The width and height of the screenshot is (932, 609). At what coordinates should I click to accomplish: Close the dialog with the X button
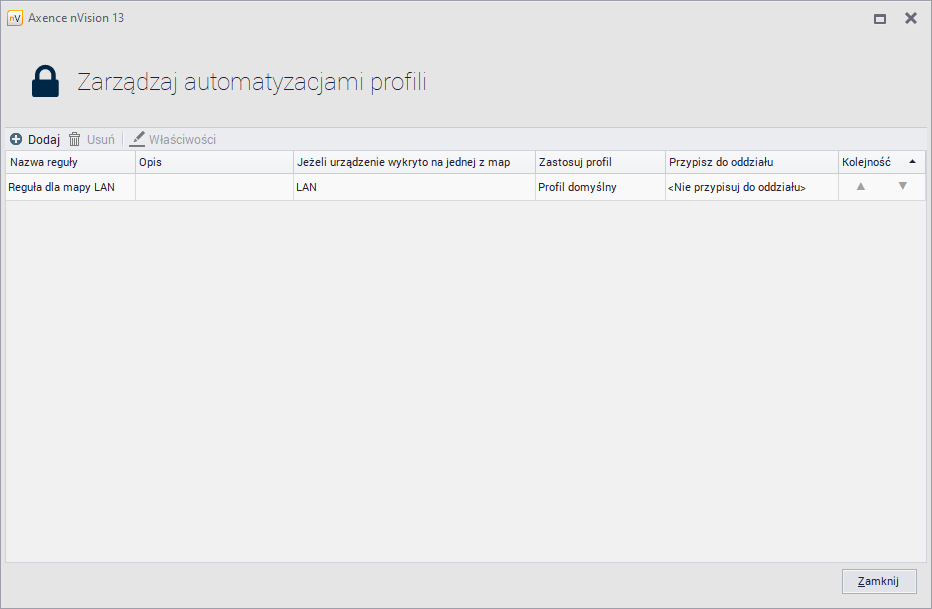pyautogui.click(x=910, y=18)
